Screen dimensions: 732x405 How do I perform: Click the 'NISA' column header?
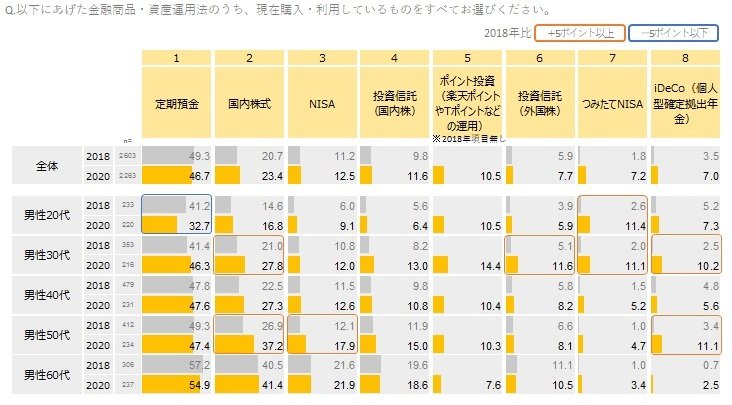(x=322, y=103)
